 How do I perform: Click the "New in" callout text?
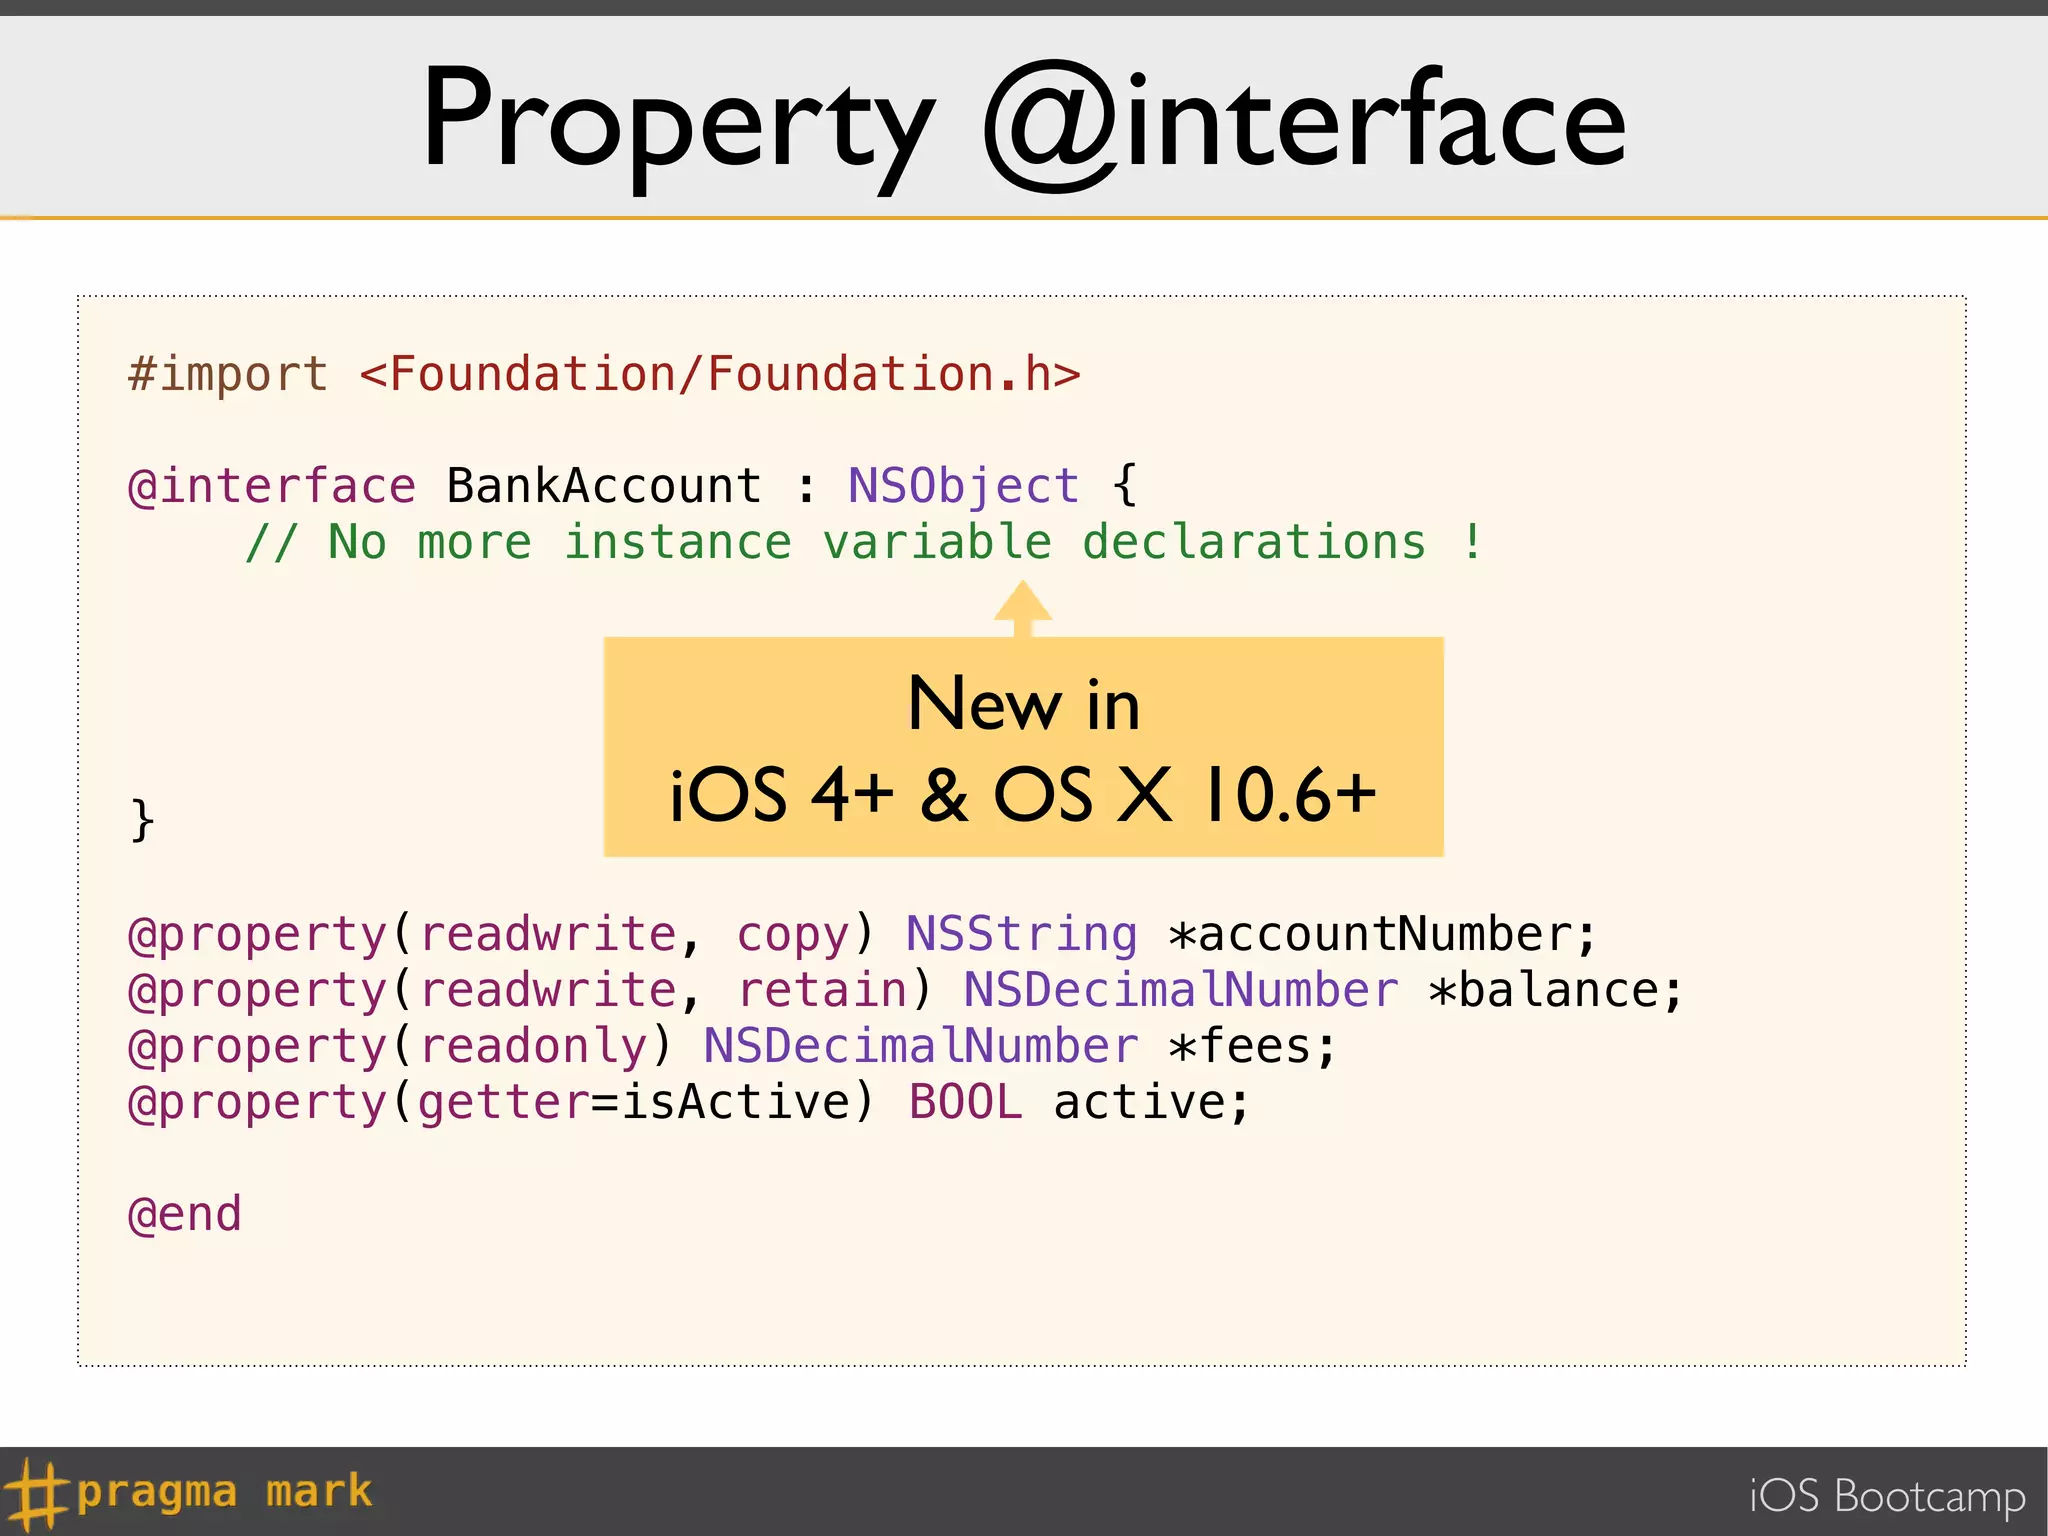(x=1024, y=703)
